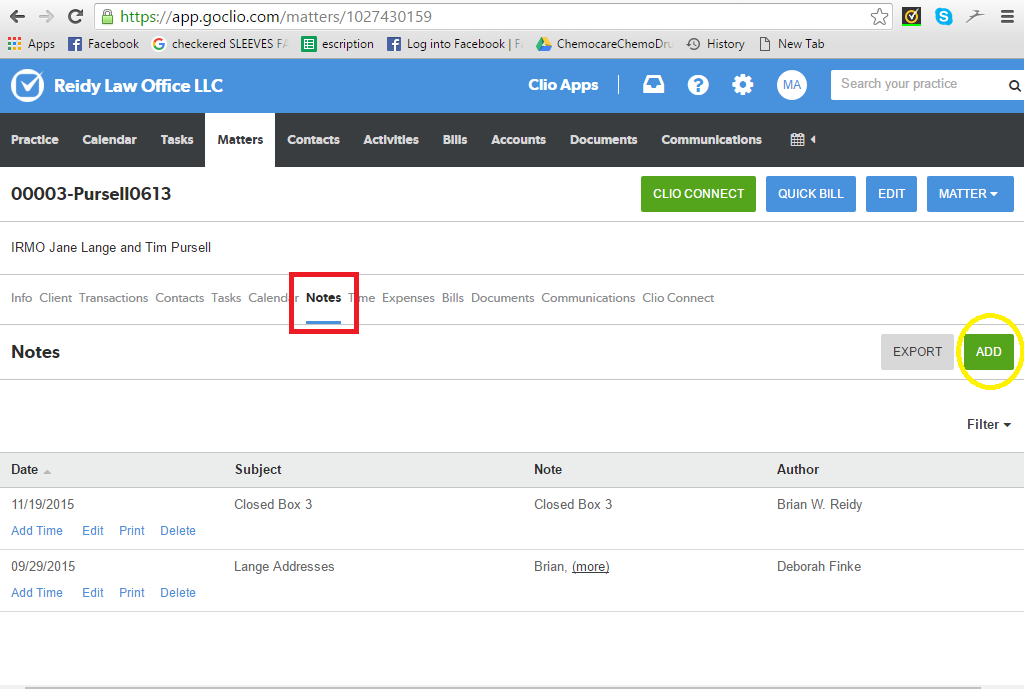This screenshot has width=1024, height=689.
Task: Go to the Calendar nav tab
Action: pos(109,140)
